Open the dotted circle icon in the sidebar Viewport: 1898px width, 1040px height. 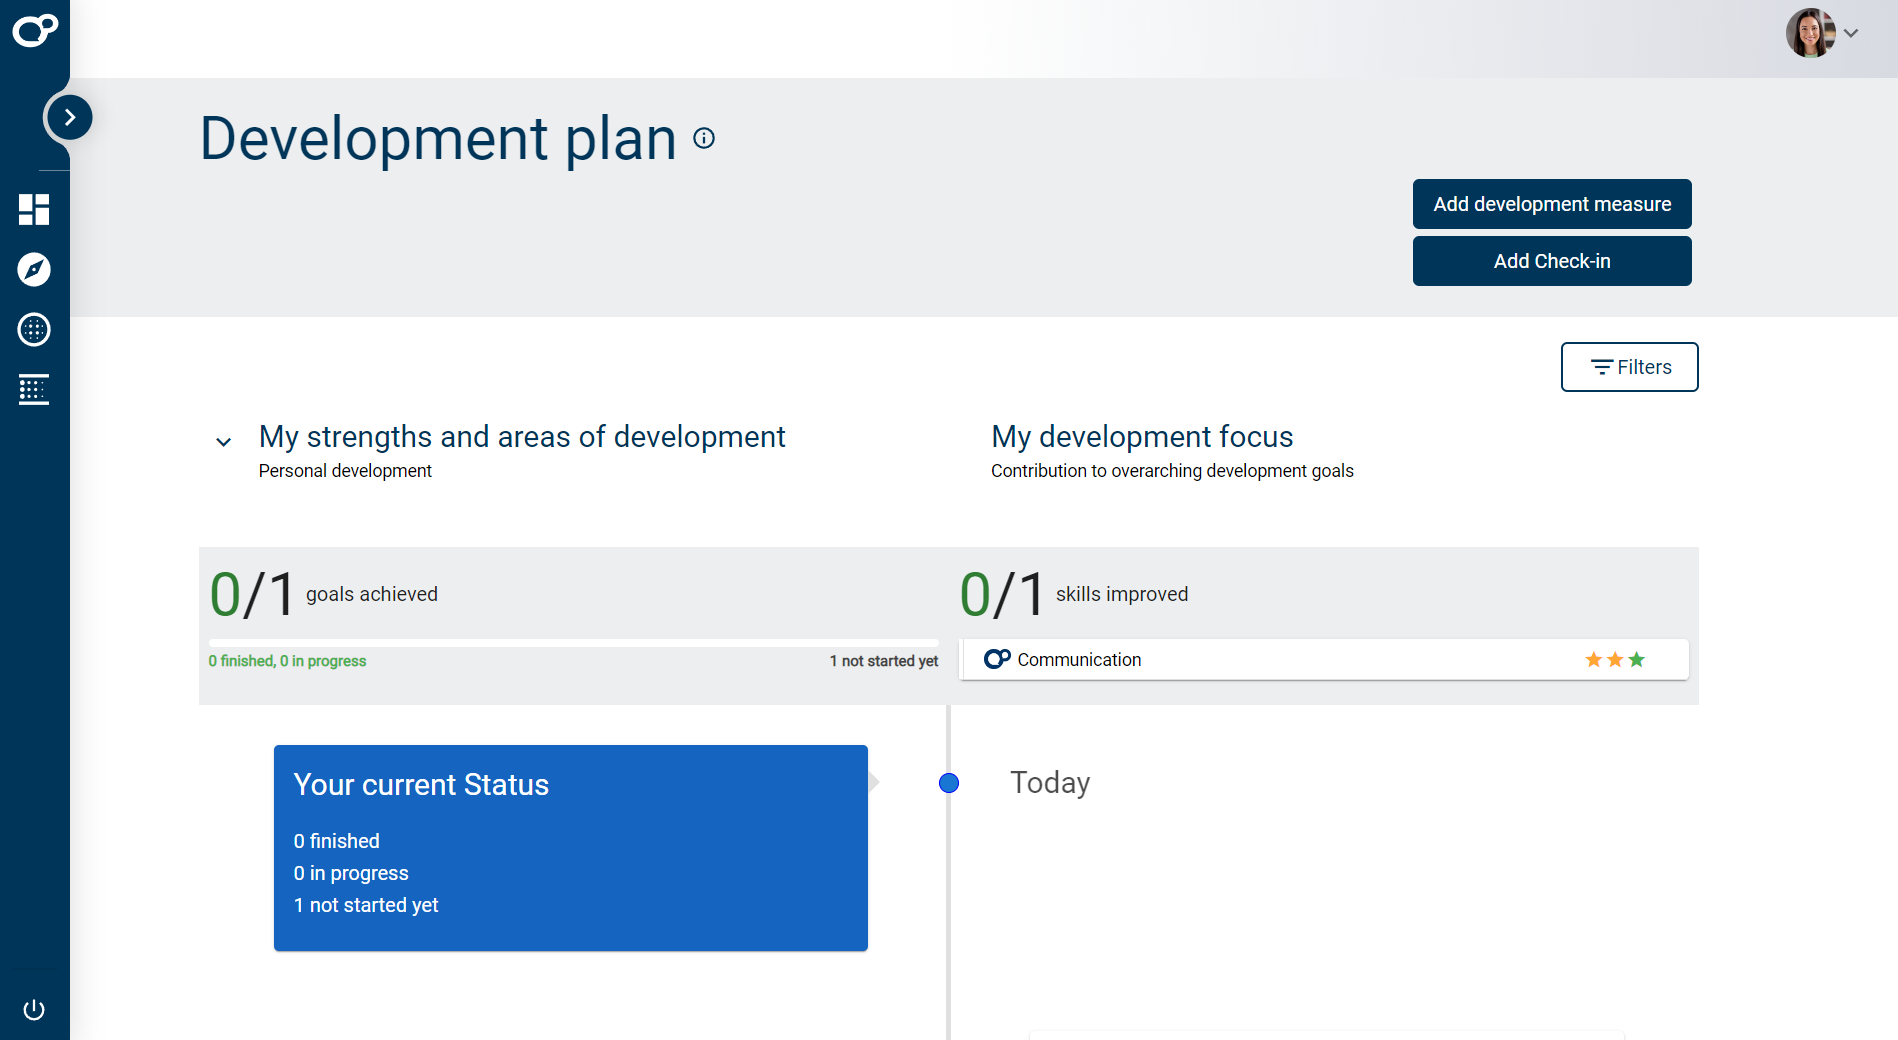coord(34,330)
